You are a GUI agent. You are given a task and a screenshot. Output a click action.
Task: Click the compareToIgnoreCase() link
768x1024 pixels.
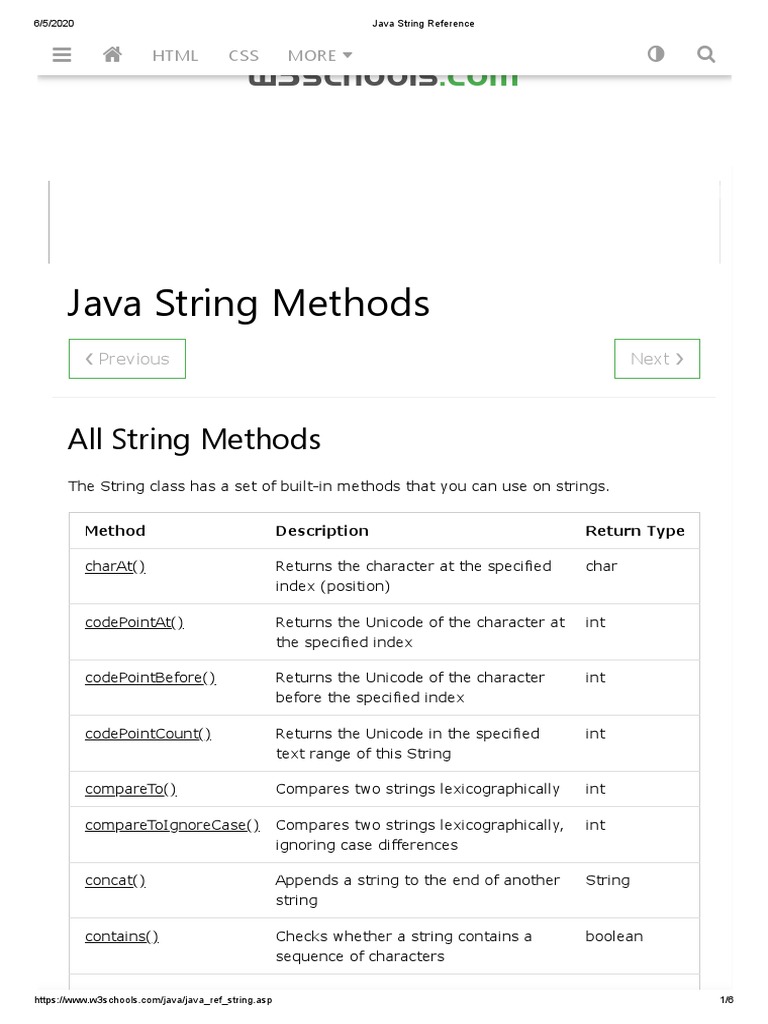click(172, 825)
